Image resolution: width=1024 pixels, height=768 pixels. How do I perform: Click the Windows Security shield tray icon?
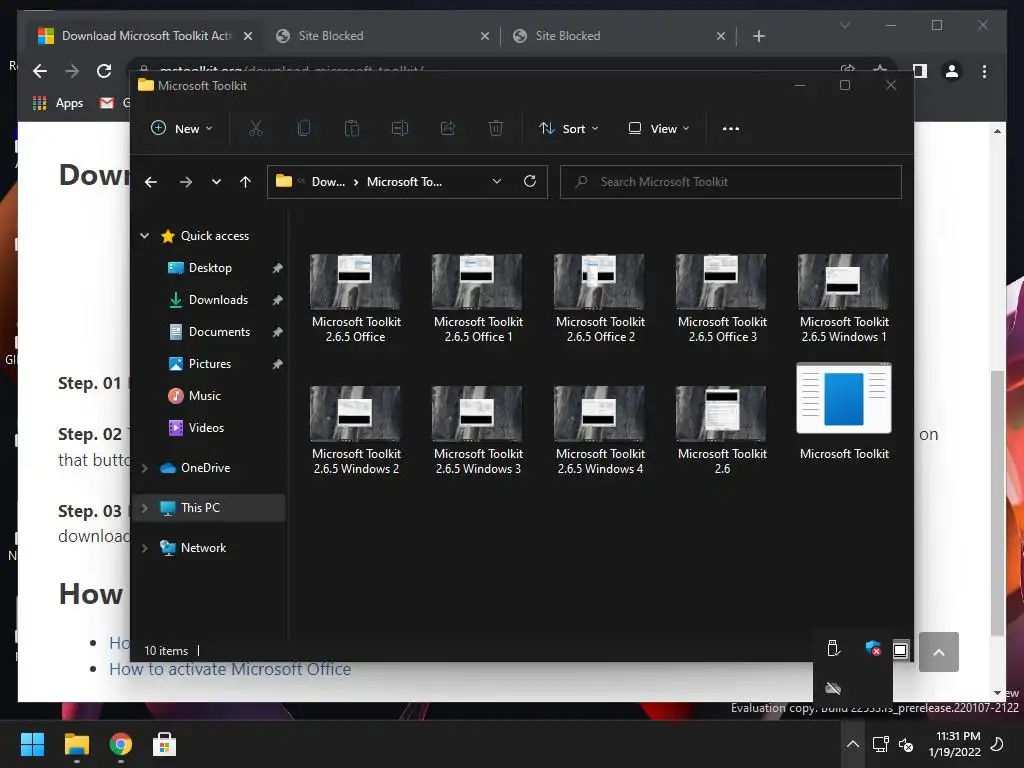pyautogui.click(x=873, y=648)
